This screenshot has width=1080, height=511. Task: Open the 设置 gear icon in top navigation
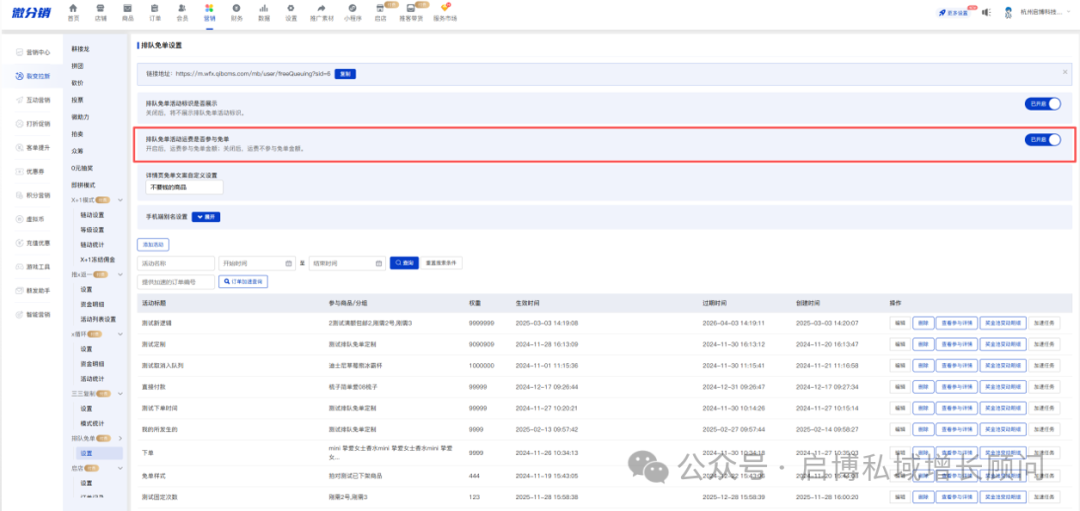(x=291, y=8)
